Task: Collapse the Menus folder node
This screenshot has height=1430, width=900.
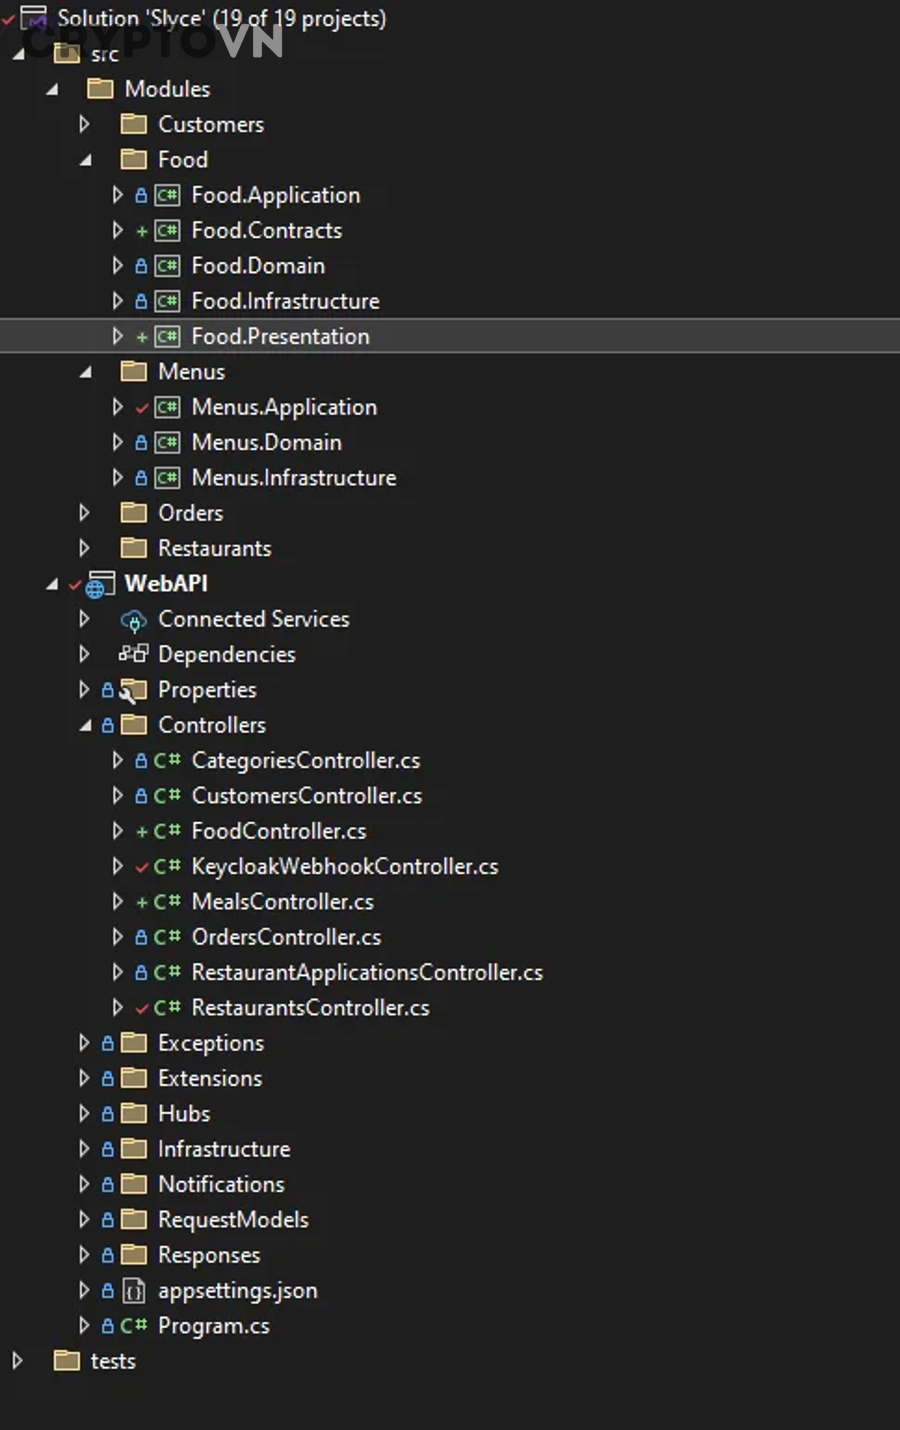Action: (85, 372)
